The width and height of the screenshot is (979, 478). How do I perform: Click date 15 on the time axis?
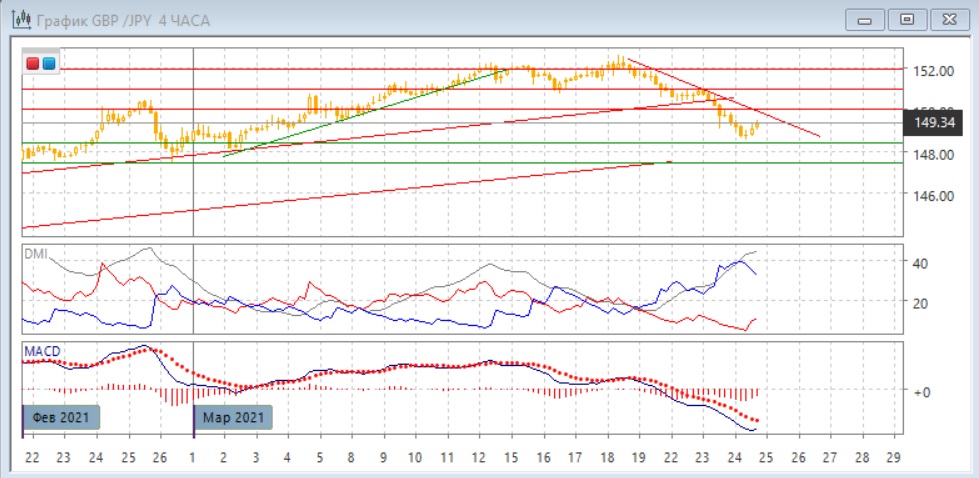(511, 457)
